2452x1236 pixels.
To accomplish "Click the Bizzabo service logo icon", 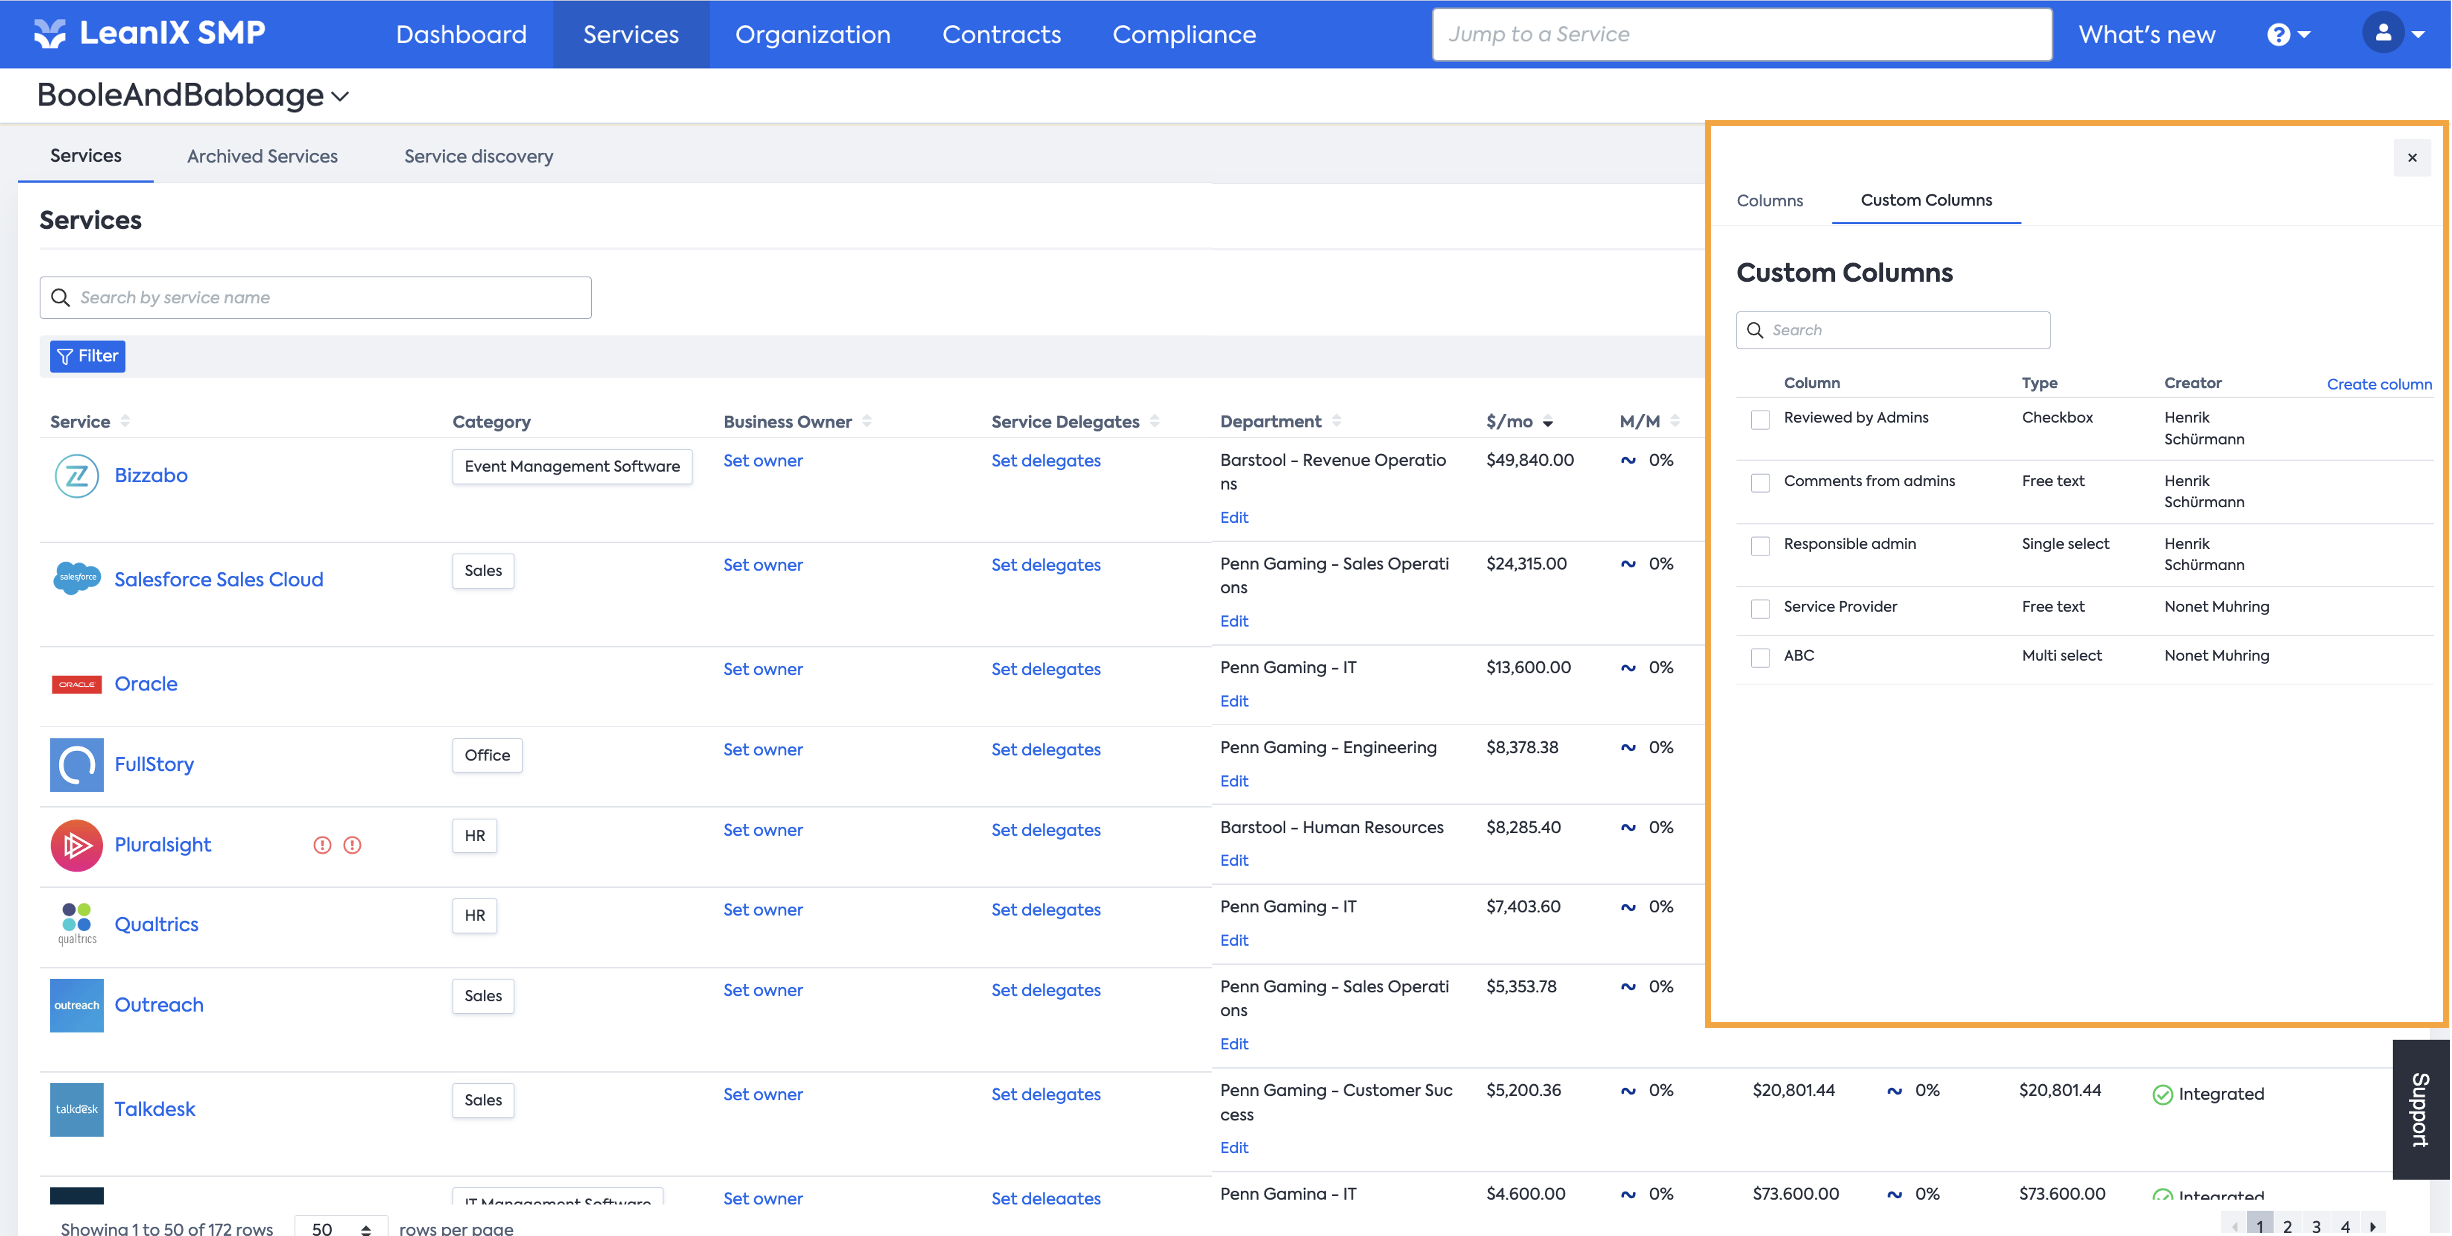I will click(77, 476).
